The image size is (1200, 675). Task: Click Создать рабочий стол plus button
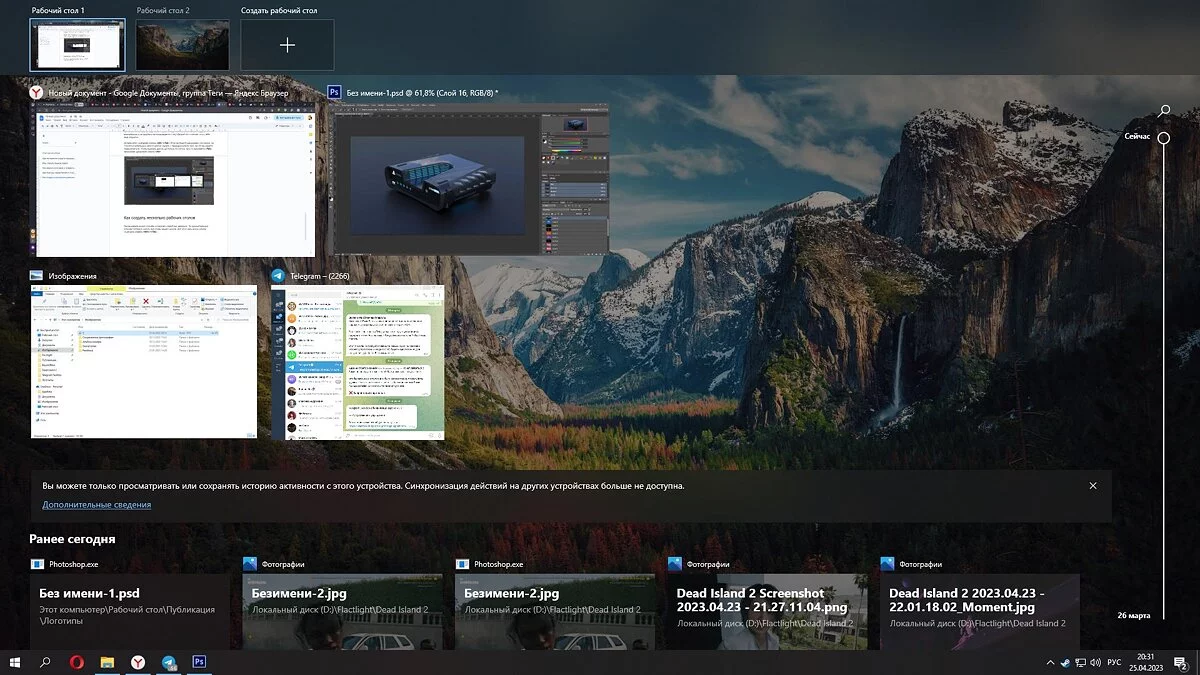[x=287, y=45]
